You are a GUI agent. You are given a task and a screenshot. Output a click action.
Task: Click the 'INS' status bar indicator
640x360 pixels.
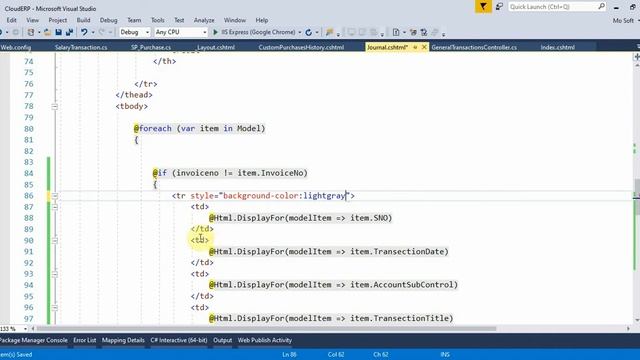point(445,355)
